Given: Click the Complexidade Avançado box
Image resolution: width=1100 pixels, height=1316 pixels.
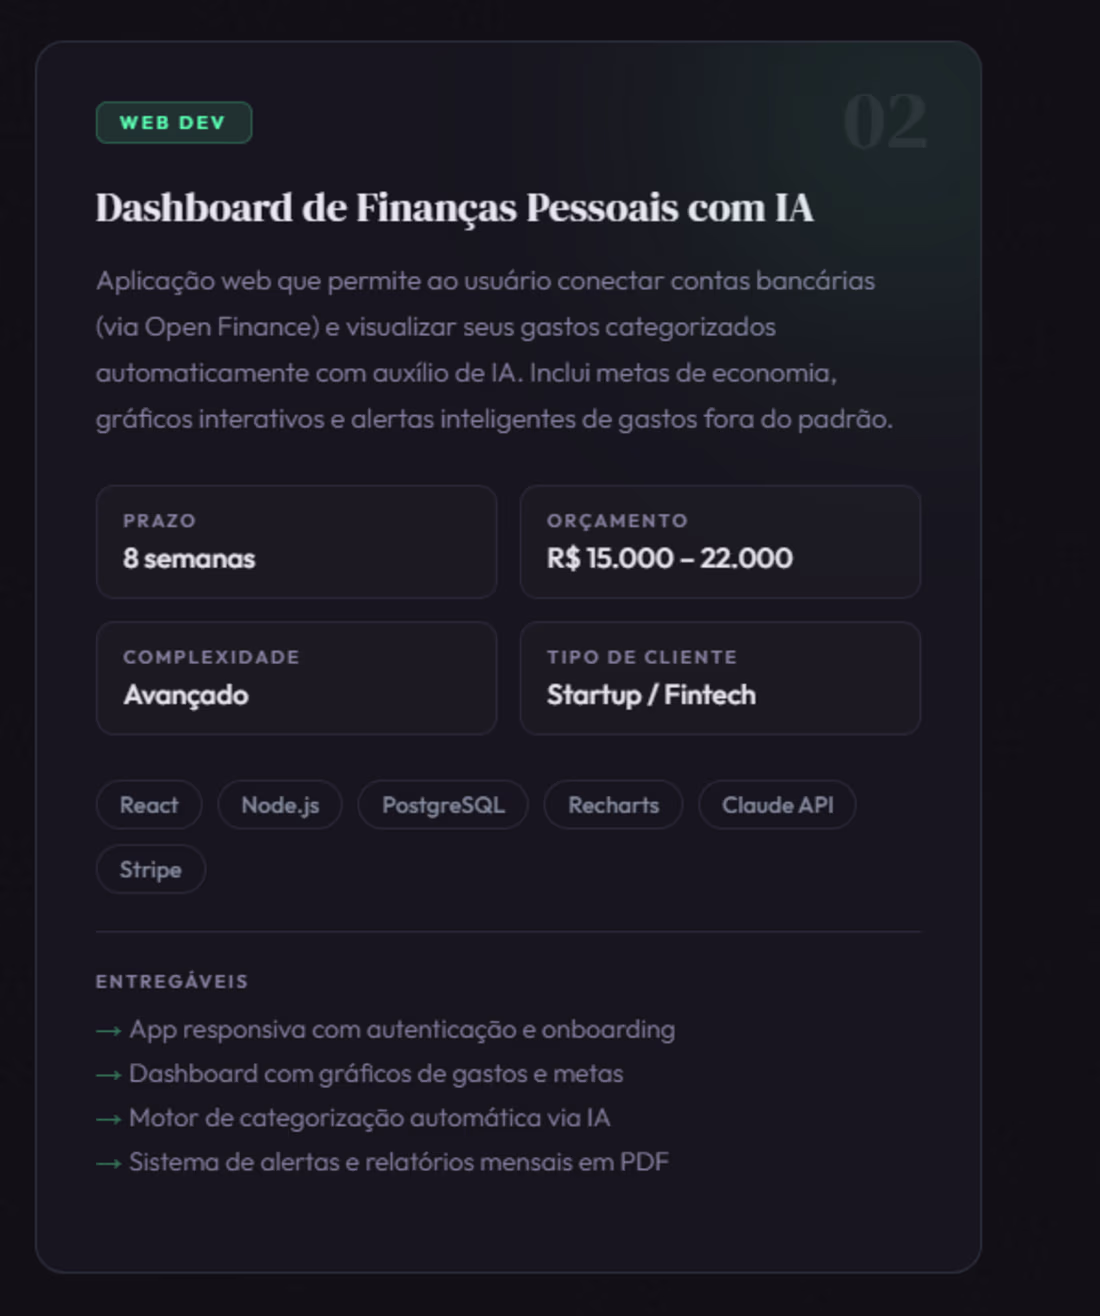Looking at the screenshot, I should tap(296, 678).
